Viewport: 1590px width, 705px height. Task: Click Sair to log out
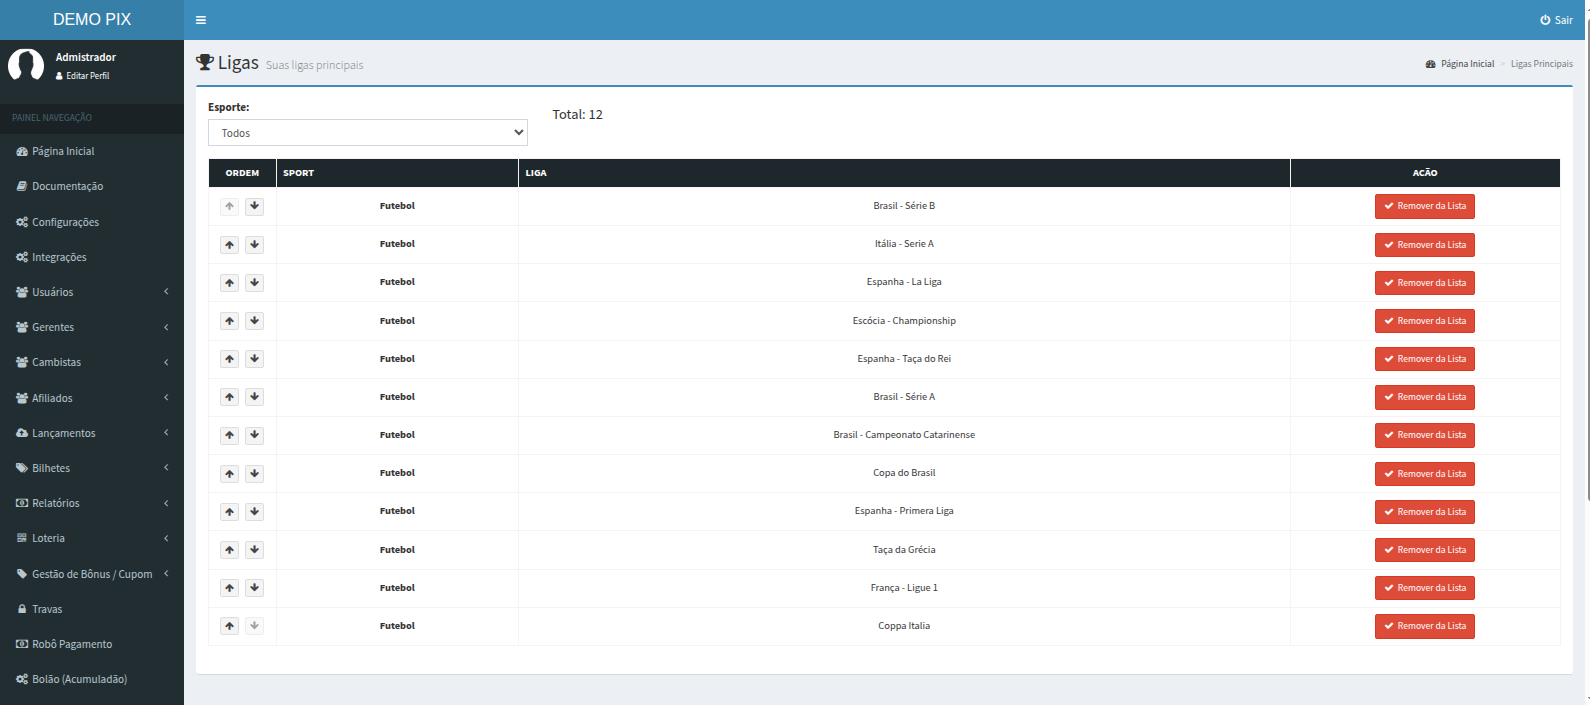[1557, 20]
